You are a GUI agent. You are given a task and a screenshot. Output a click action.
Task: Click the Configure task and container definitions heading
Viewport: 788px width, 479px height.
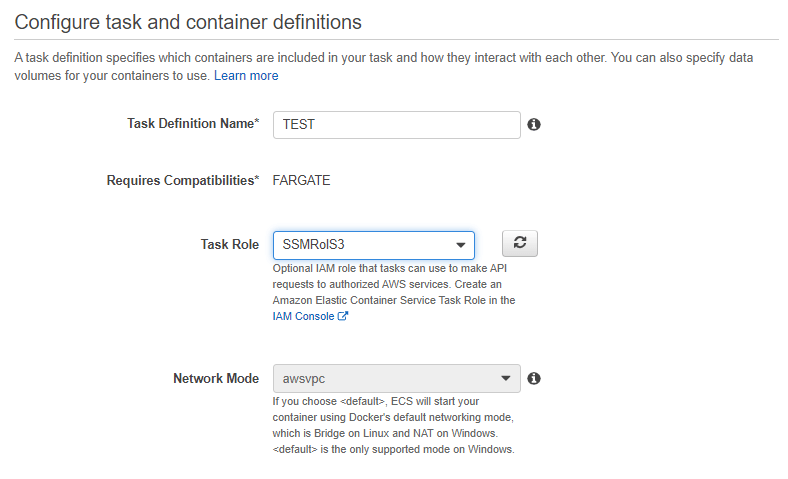[x=188, y=20]
